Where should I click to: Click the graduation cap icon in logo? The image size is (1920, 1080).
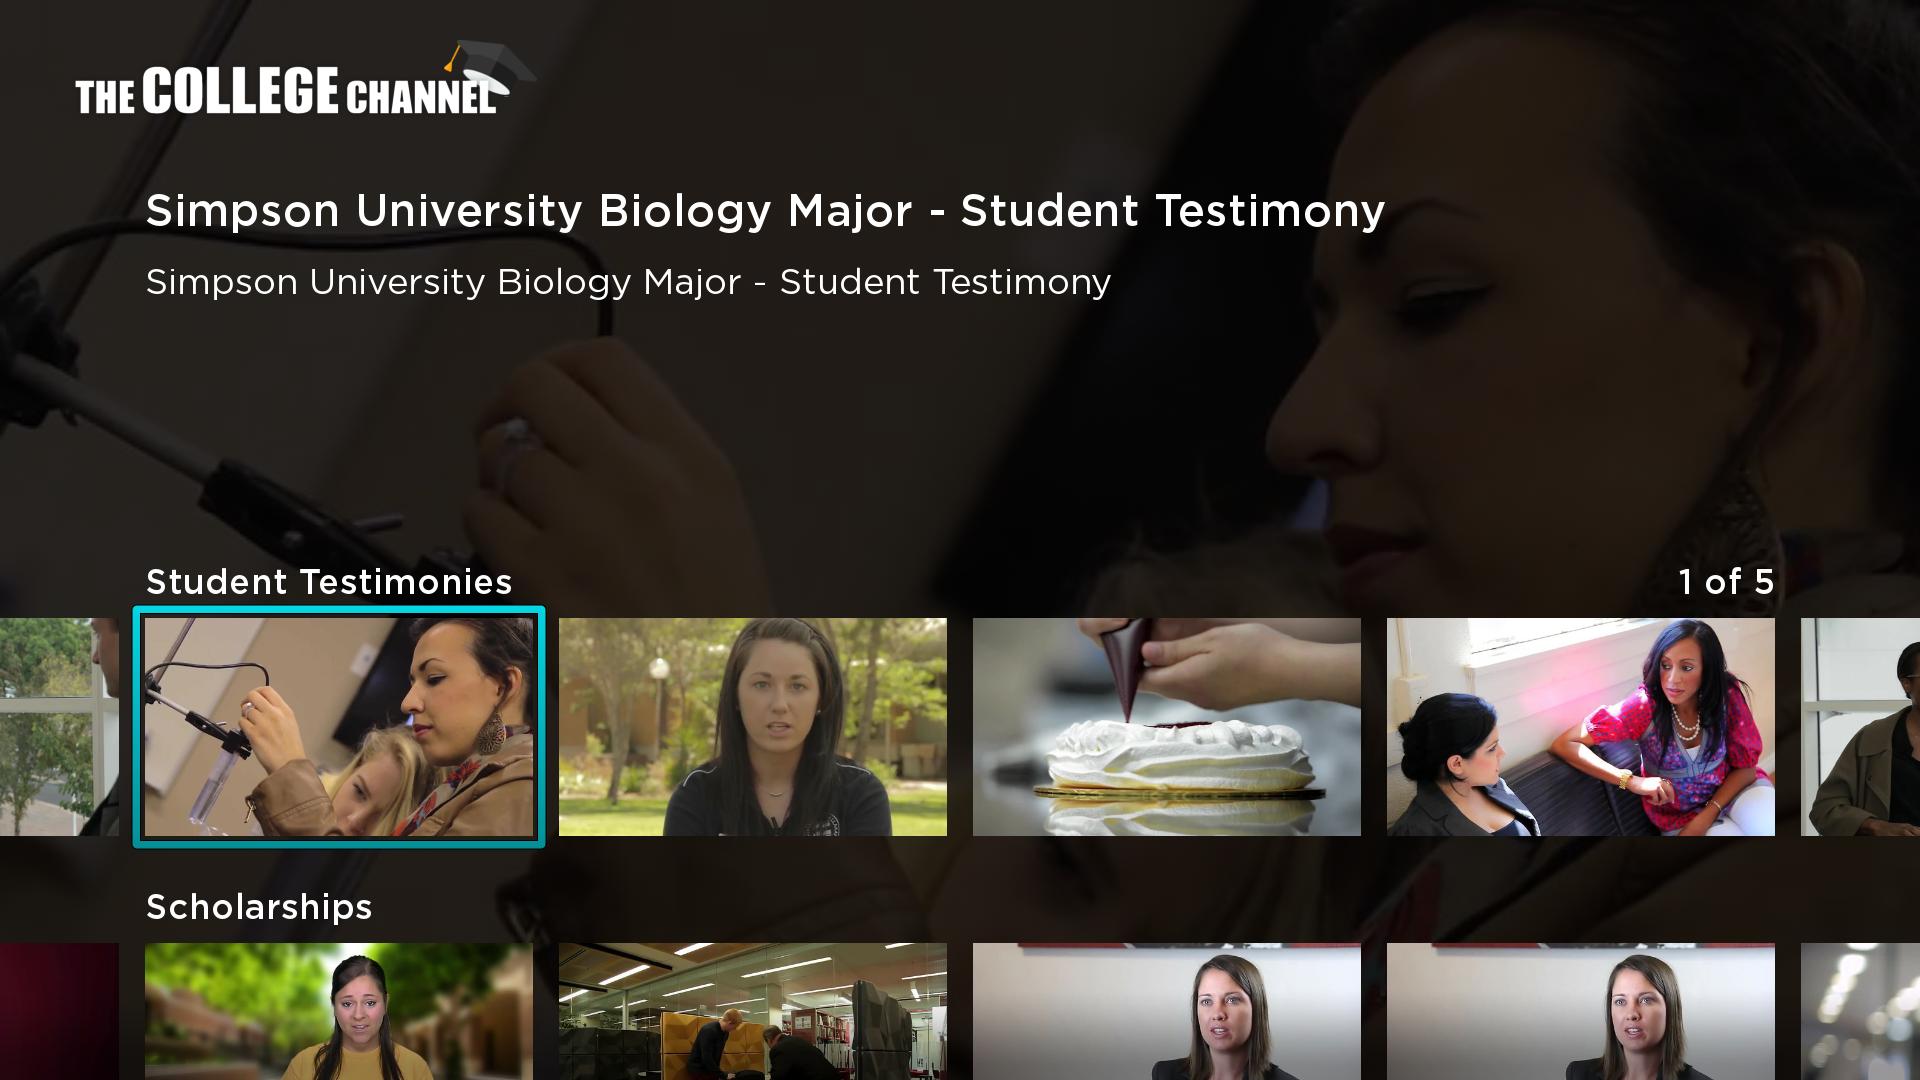pos(490,65)
